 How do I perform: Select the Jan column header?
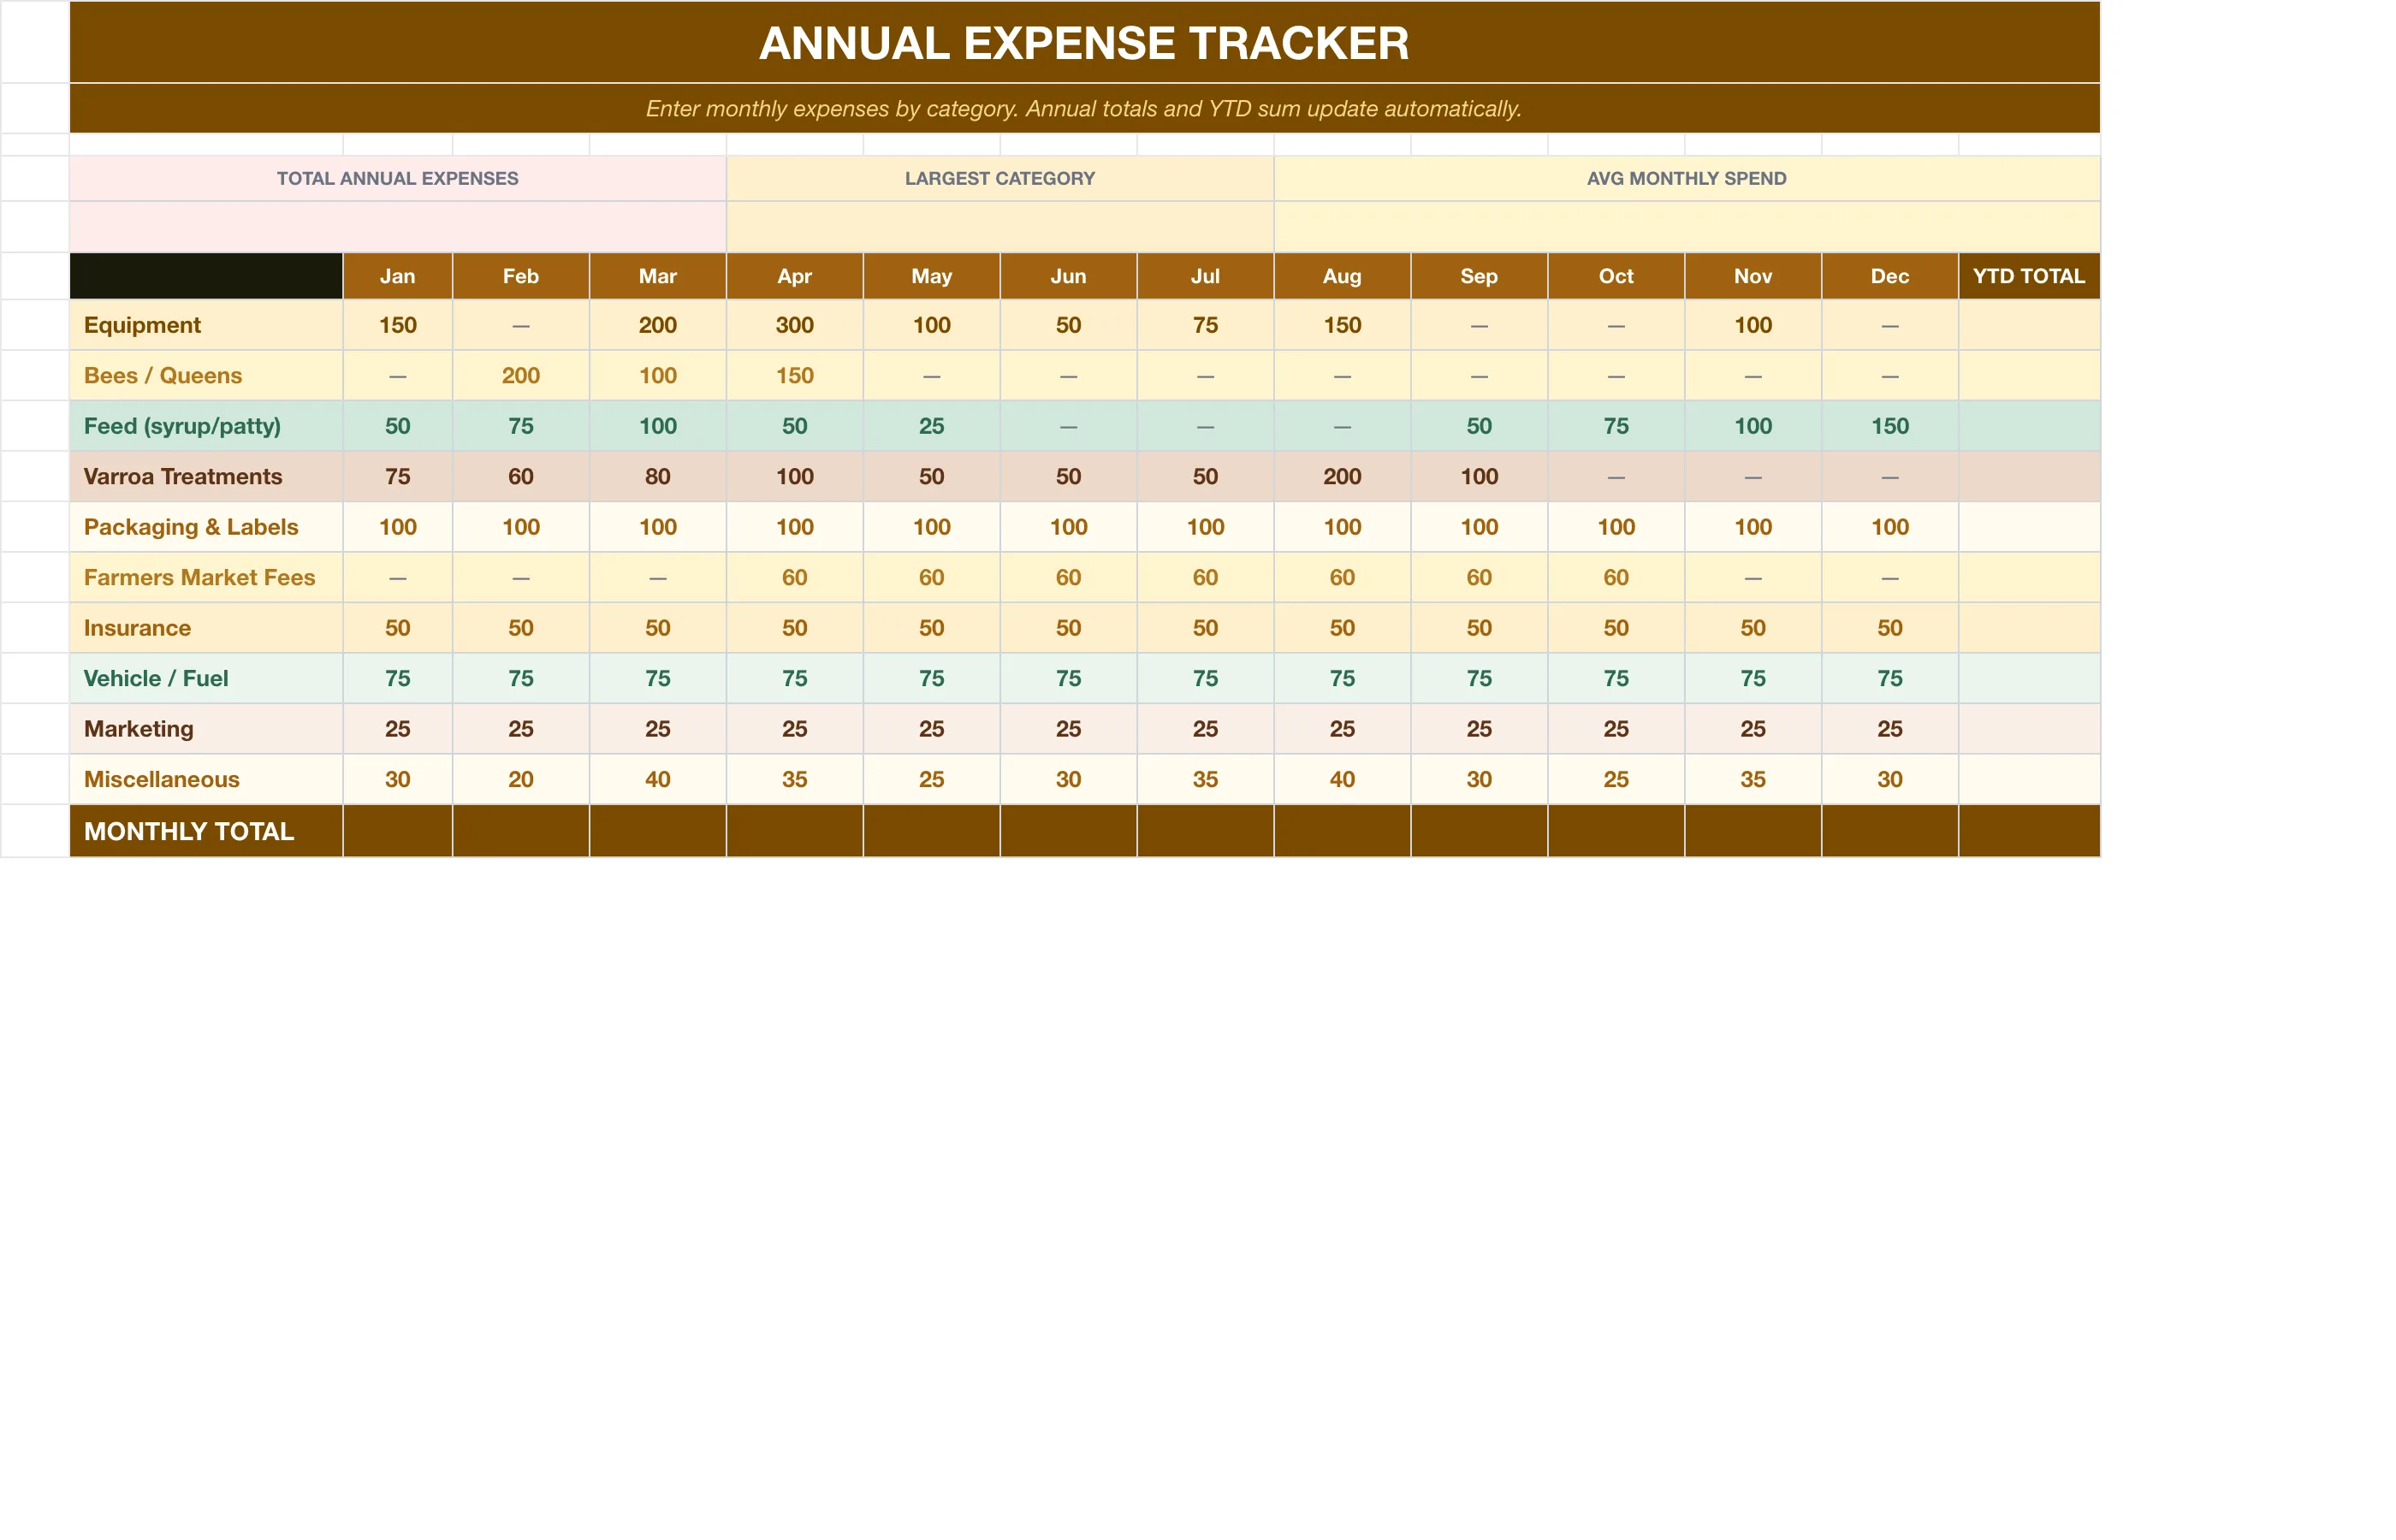397,276
